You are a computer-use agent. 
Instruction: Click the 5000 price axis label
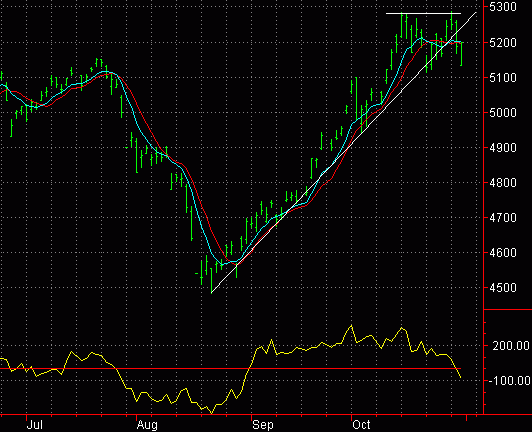coord(503,113)
